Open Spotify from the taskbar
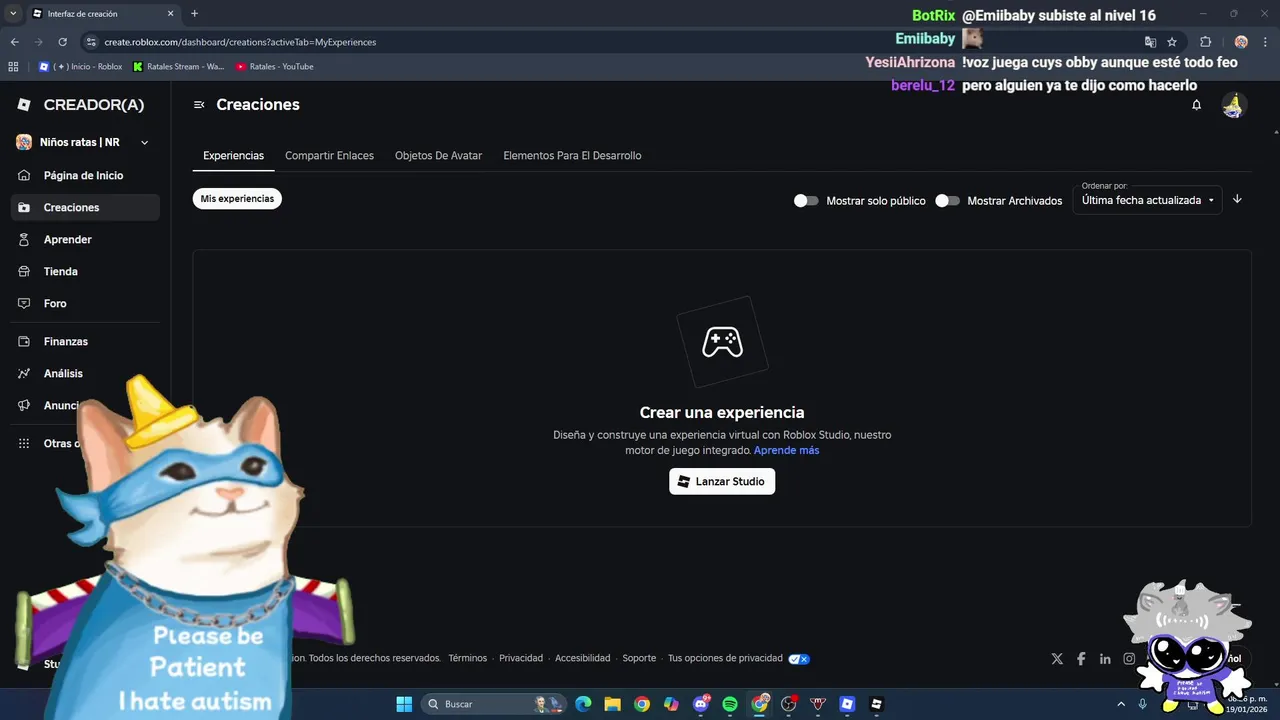This screenshot has height=720, width=1280. [730, 704]
